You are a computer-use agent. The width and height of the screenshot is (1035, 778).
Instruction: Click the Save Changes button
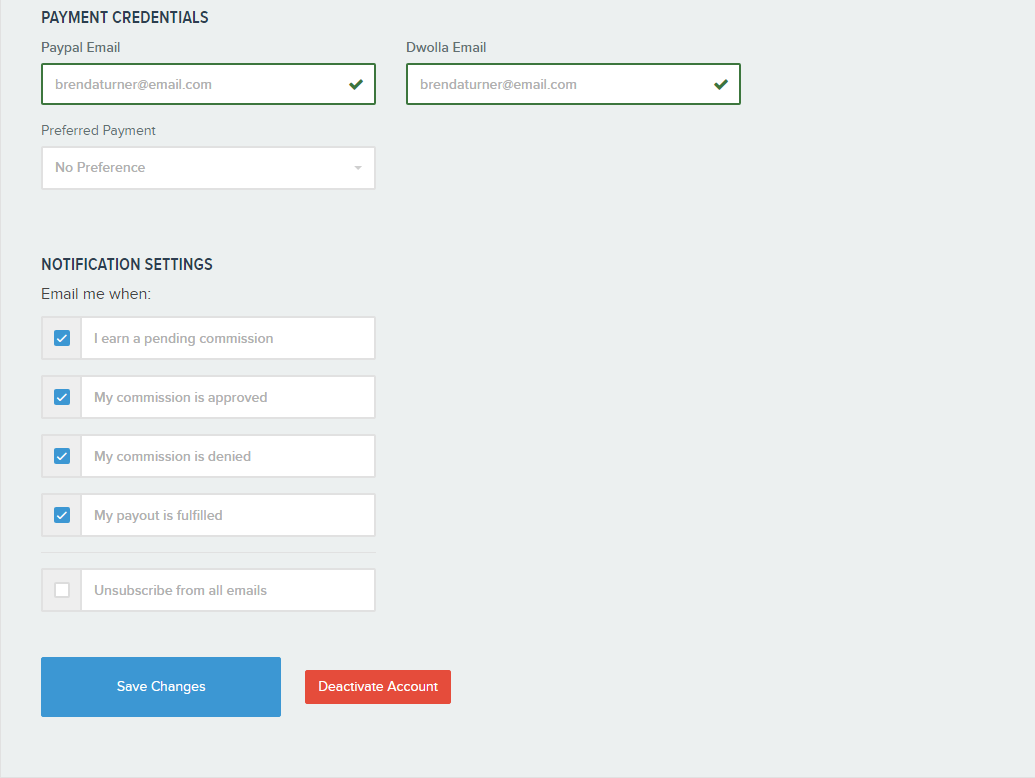[161, 686]
